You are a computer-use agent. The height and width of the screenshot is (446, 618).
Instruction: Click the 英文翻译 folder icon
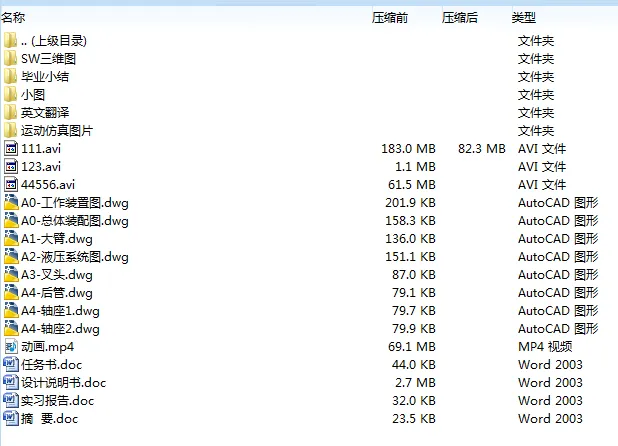pyautogui.click(x=11, y=113)
